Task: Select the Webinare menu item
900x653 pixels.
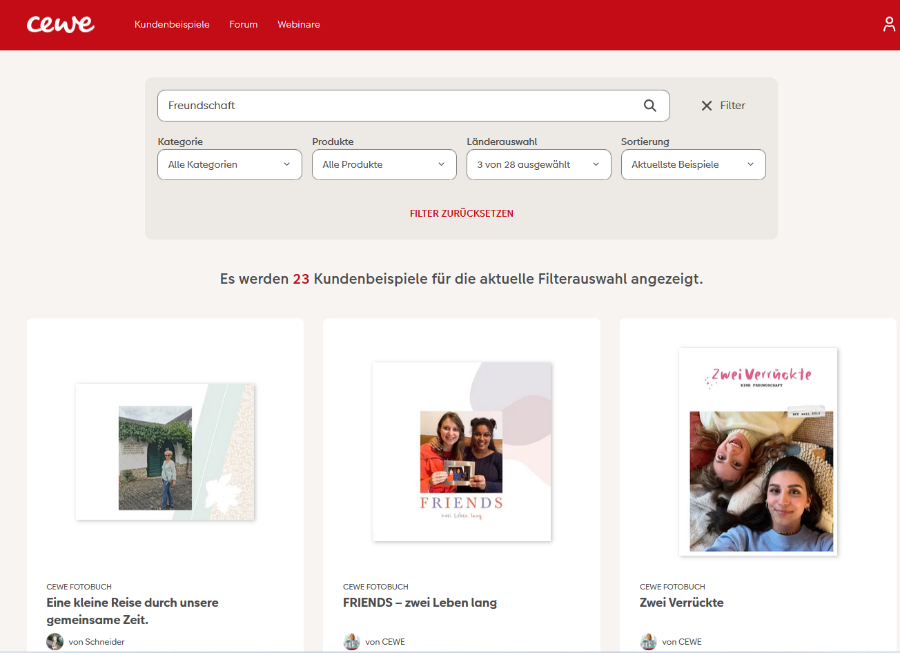Action: 298,25
